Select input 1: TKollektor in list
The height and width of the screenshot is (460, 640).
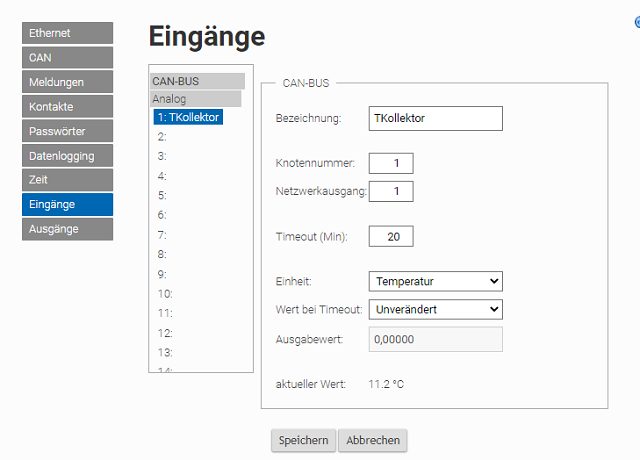(188, 117)
